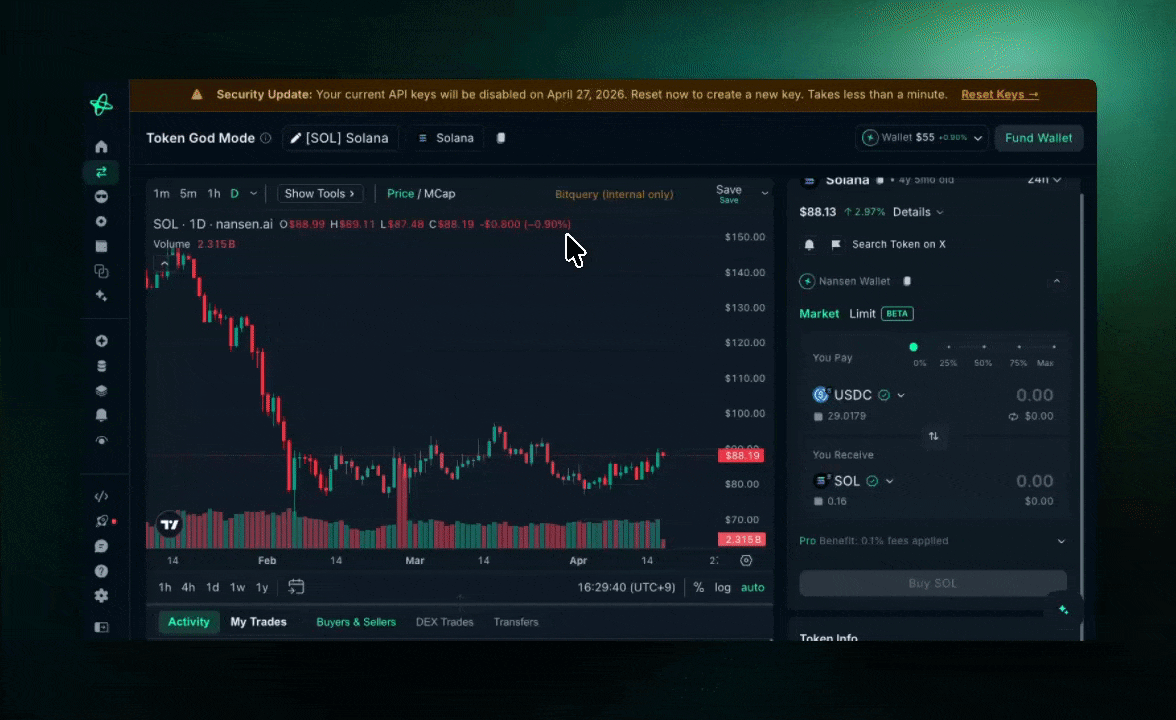This screenshot has width=1176, height=720.
Task: Select the swap arrows trade icon in sidebar
Action: 101,172
